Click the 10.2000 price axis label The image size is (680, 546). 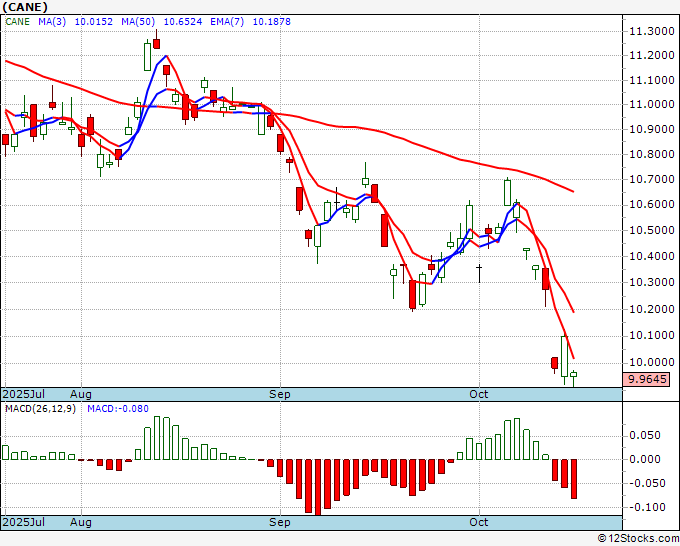pos(652,309)
